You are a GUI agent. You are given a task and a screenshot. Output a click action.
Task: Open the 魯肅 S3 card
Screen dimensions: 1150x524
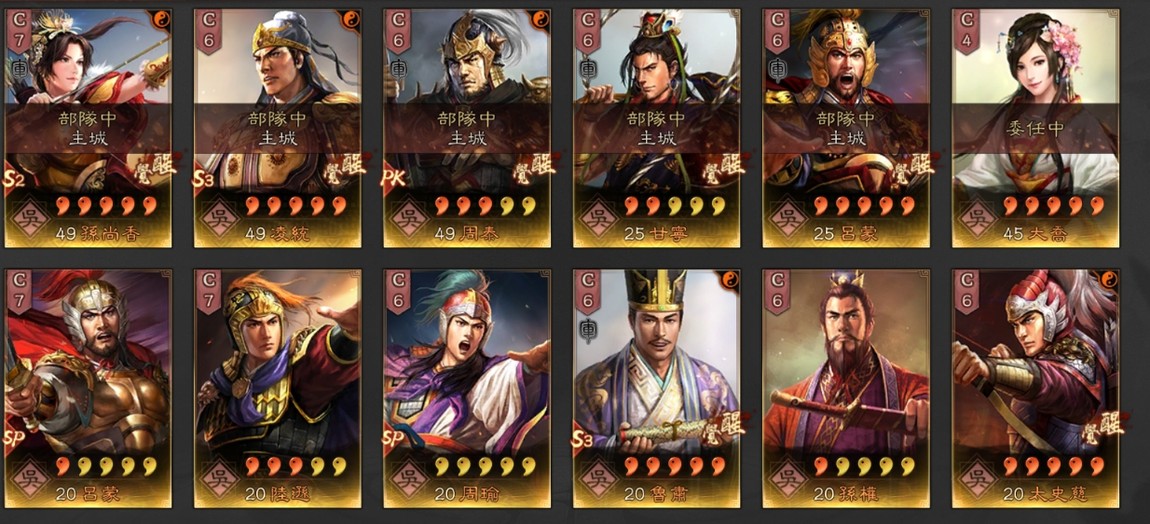(x=656, y=388)
